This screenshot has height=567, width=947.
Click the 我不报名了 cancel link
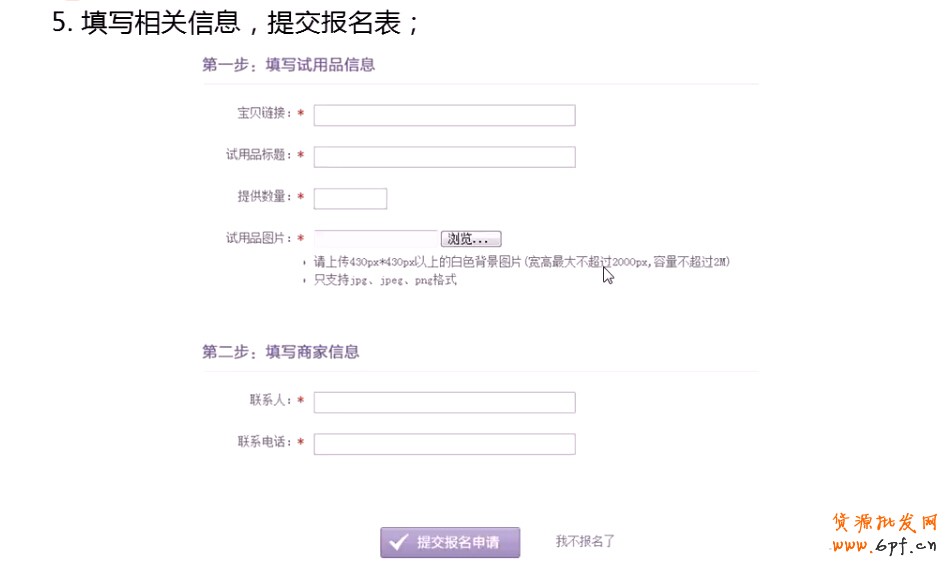(x=585, y=541)
